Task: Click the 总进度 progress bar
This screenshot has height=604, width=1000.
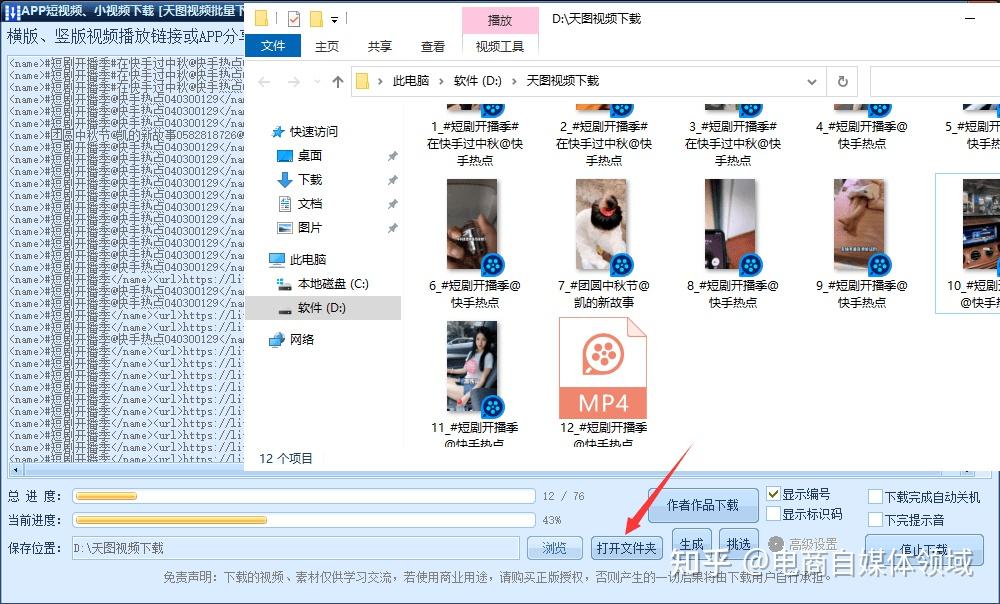Action: (x=304, y=496)
